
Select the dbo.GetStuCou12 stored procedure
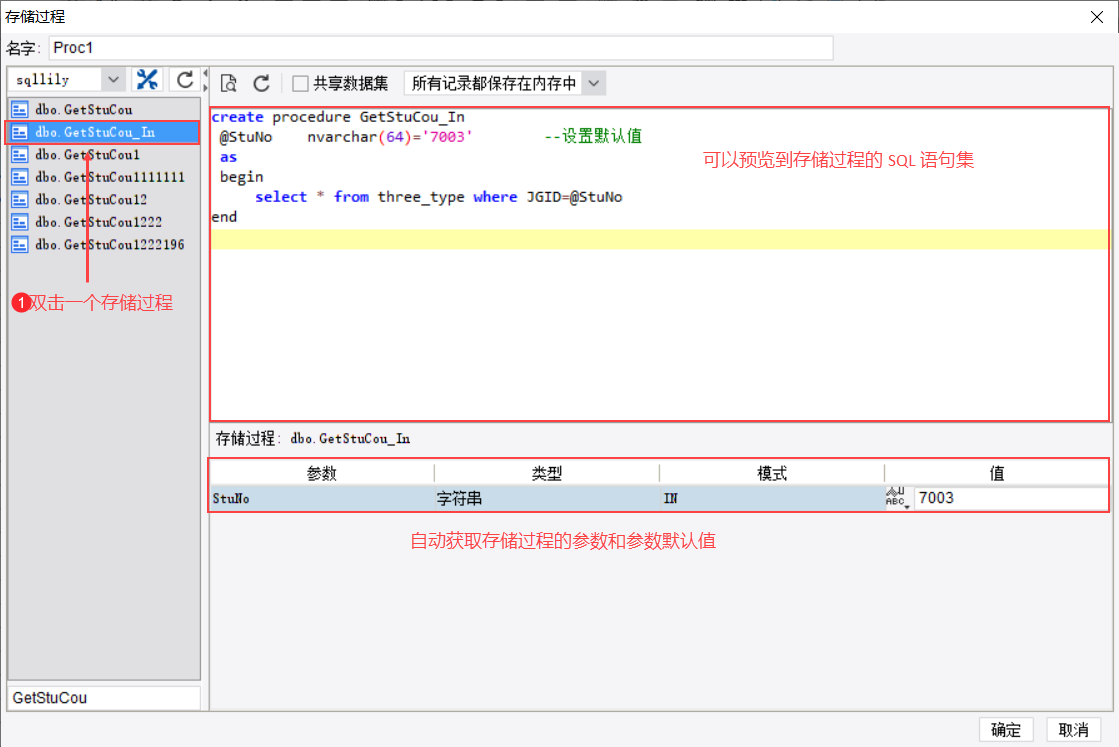pyautogui.click(x=91, y=200)
